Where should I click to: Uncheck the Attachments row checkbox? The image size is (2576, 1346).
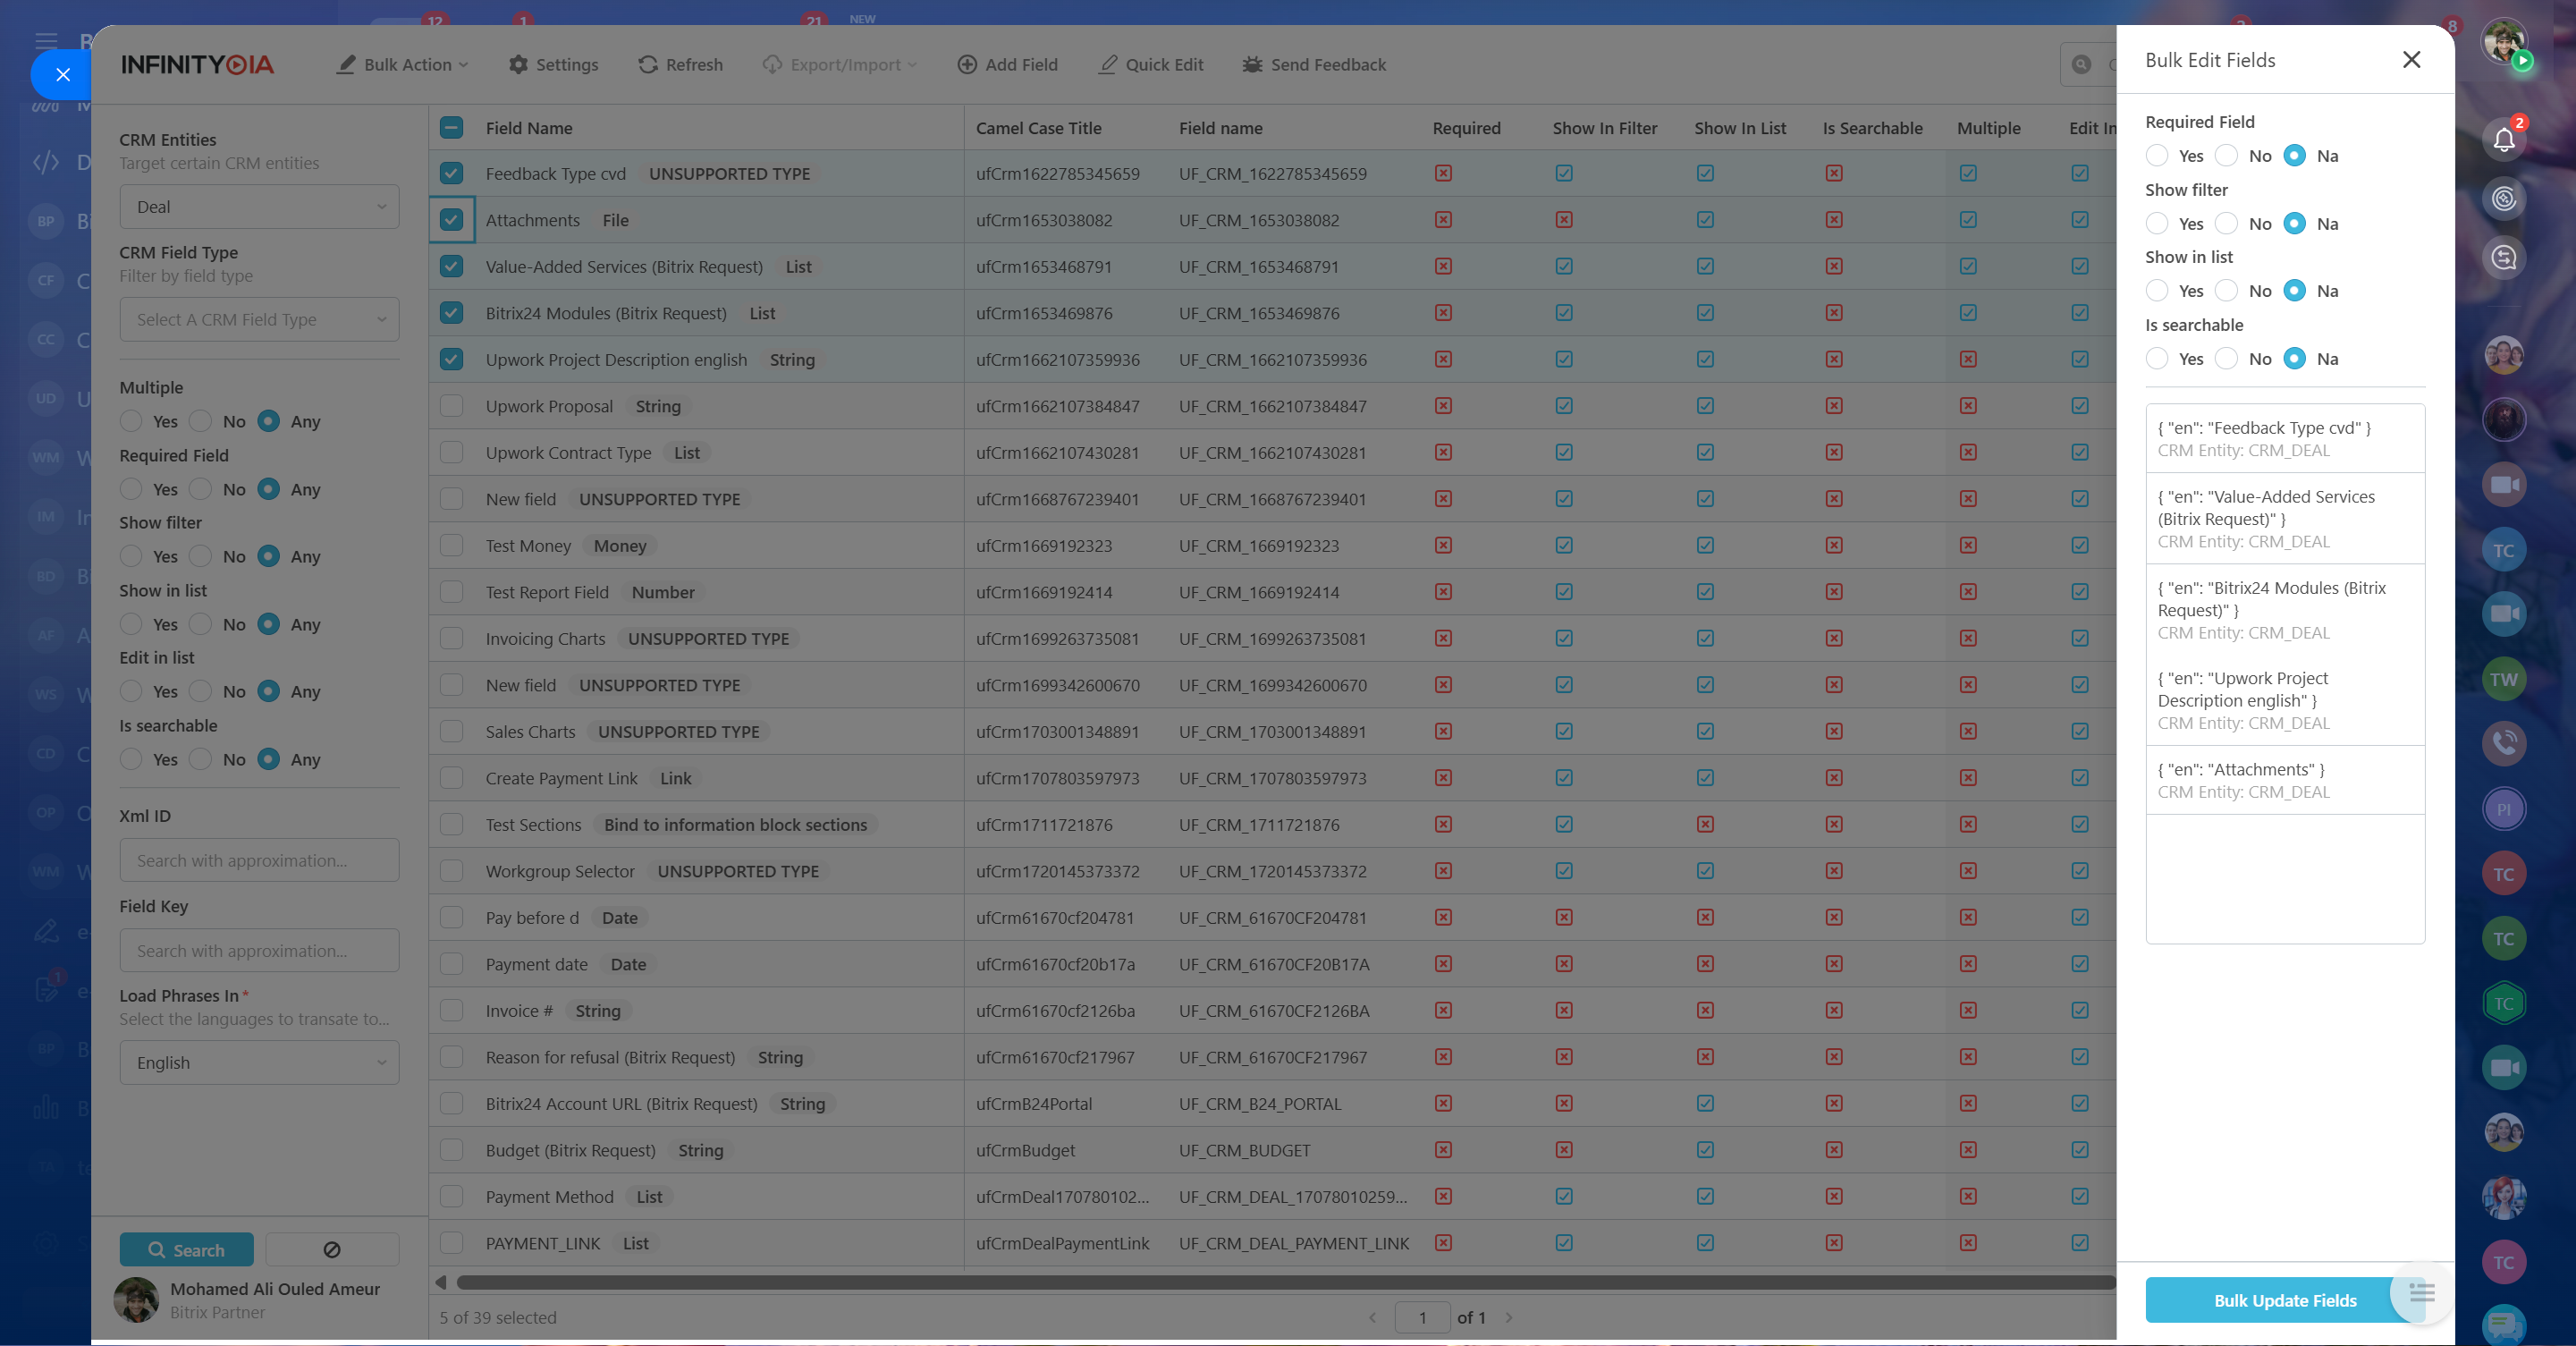[x=451, y=220]
